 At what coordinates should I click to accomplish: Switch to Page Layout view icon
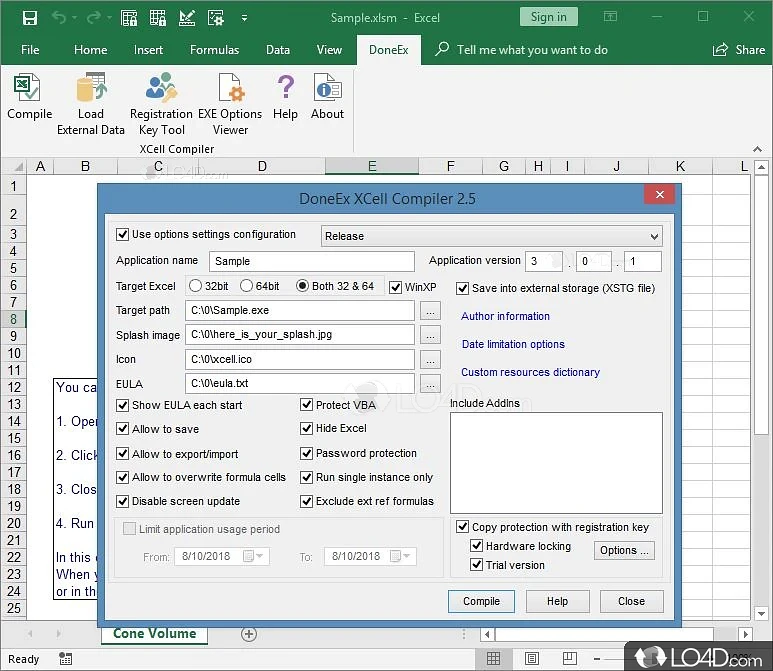tap(531, 659)
